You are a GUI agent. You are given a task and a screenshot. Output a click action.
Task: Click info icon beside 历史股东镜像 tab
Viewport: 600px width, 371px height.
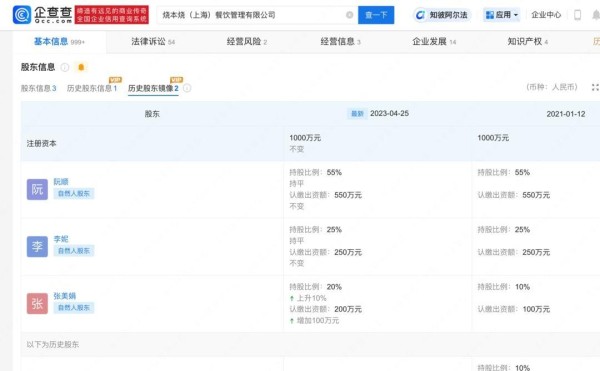pos(187,88)
